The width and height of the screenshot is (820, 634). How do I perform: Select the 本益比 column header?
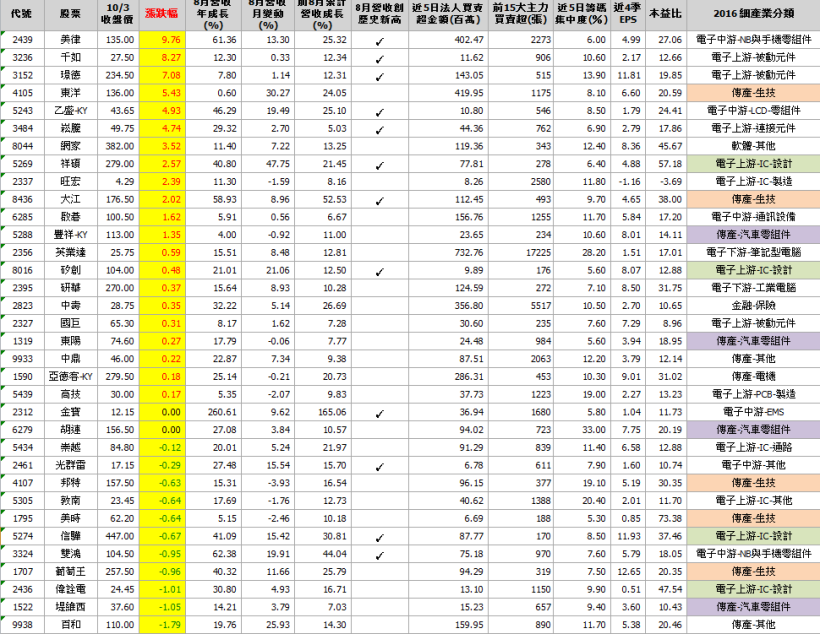pyautogui.click(x=666, y=14)
